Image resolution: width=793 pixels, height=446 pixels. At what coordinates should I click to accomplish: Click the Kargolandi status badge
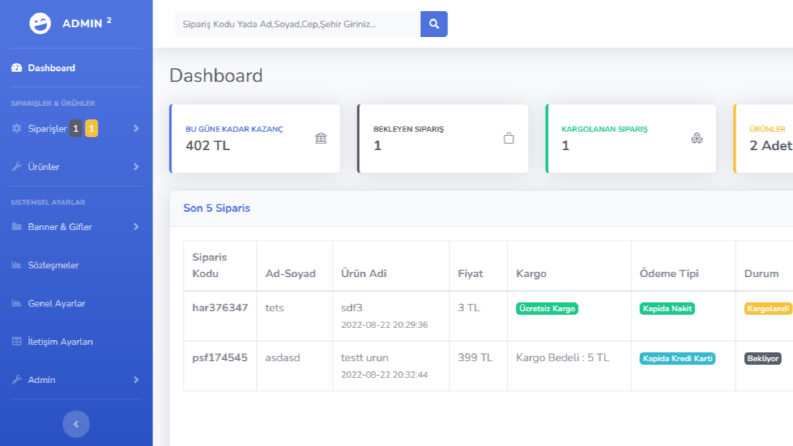768,308
